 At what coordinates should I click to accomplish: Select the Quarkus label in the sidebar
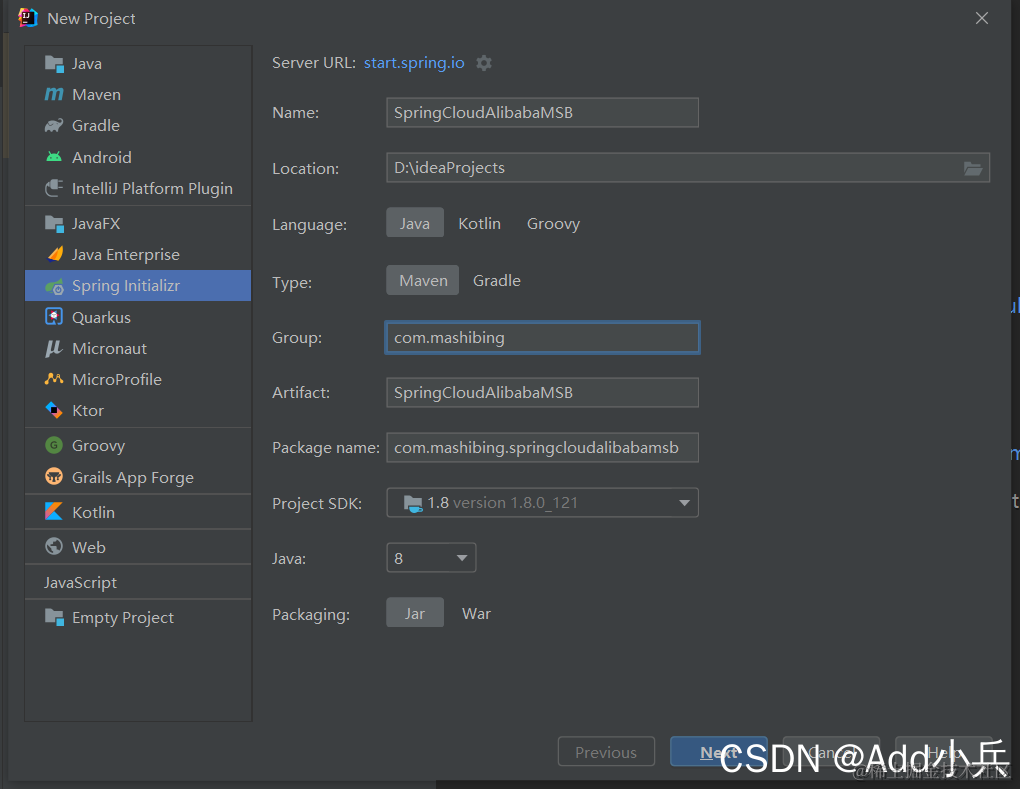(101, 317)
